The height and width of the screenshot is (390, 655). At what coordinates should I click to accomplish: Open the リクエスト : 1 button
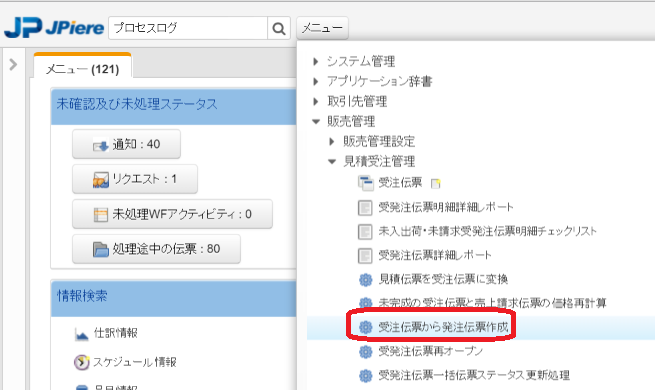click(135, 179)
